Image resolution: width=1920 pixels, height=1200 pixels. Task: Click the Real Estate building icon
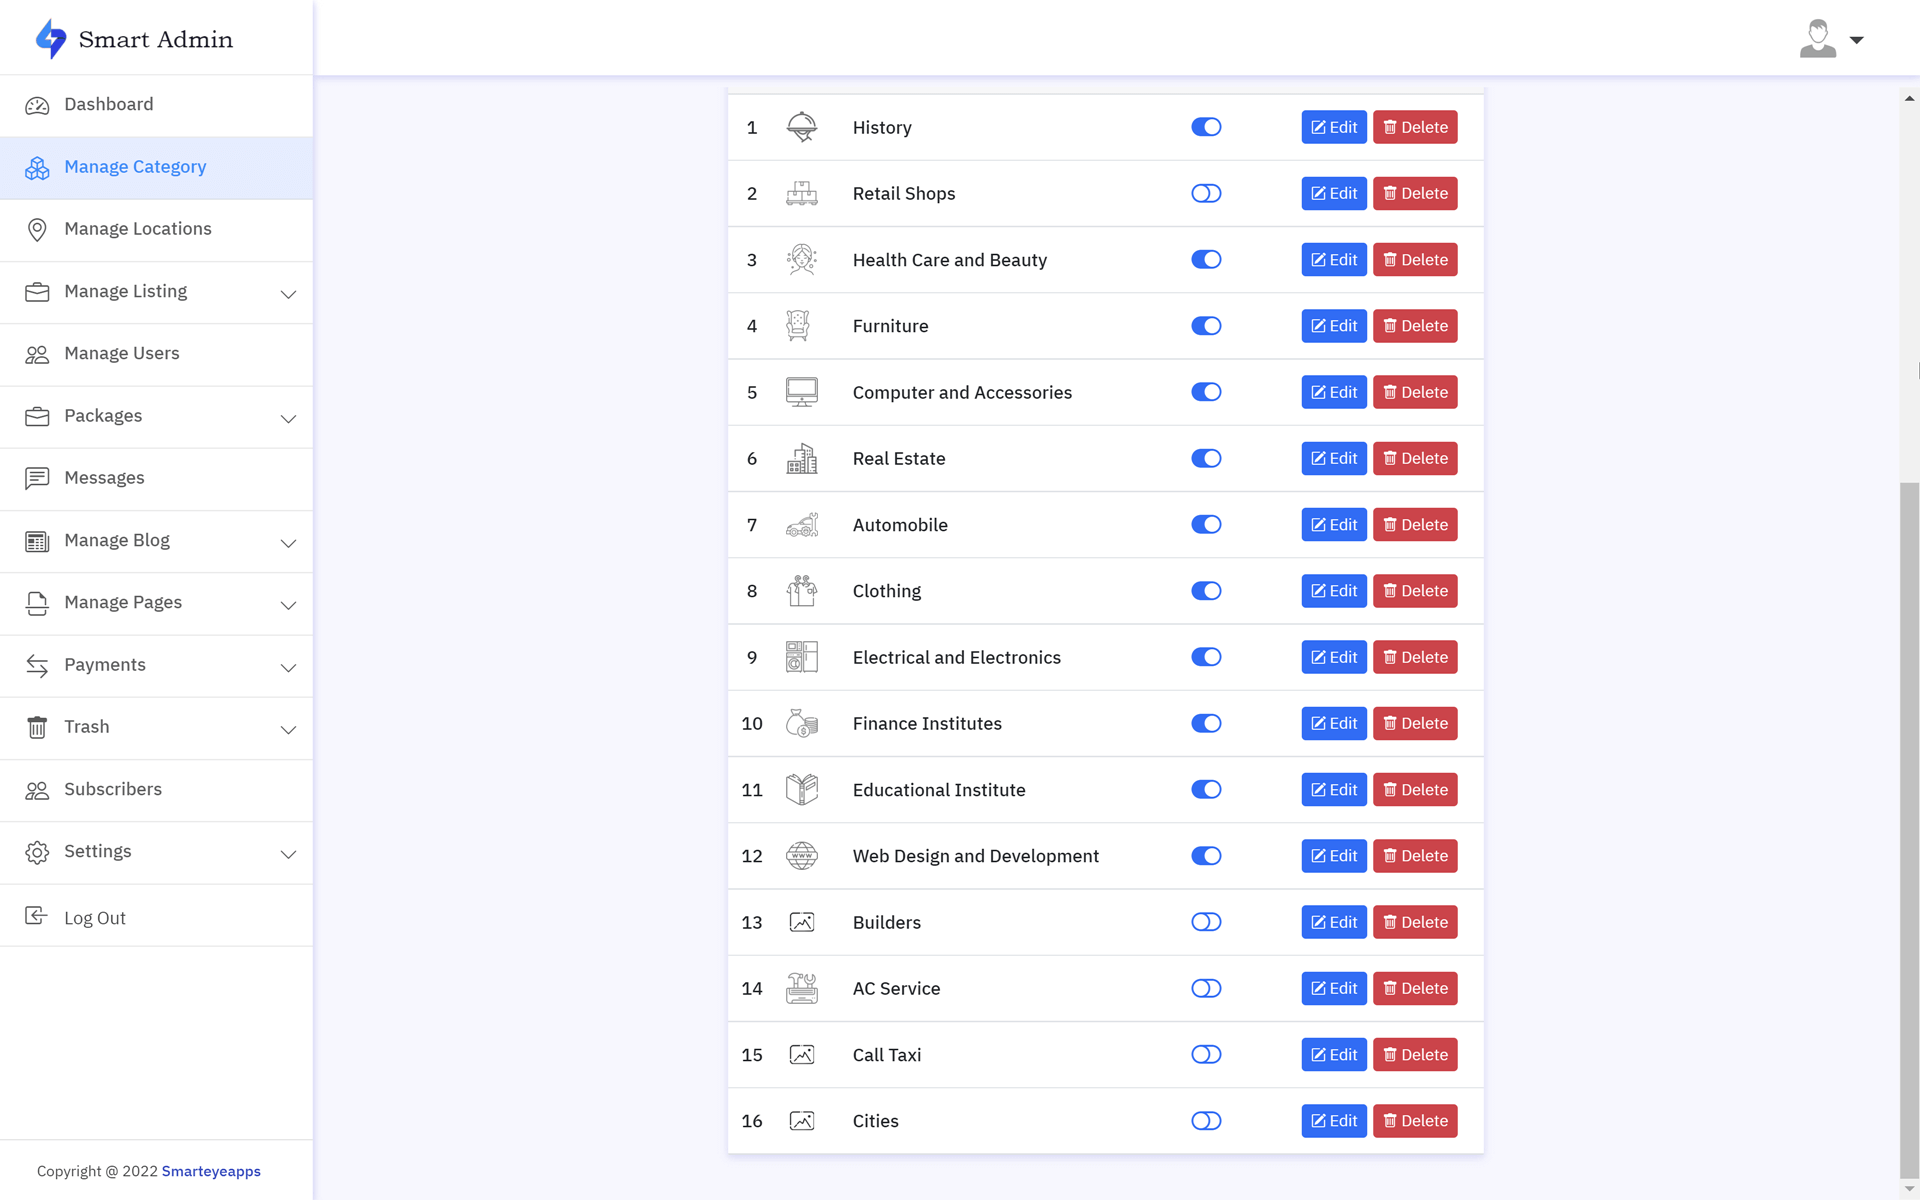[x=801, y=459]
